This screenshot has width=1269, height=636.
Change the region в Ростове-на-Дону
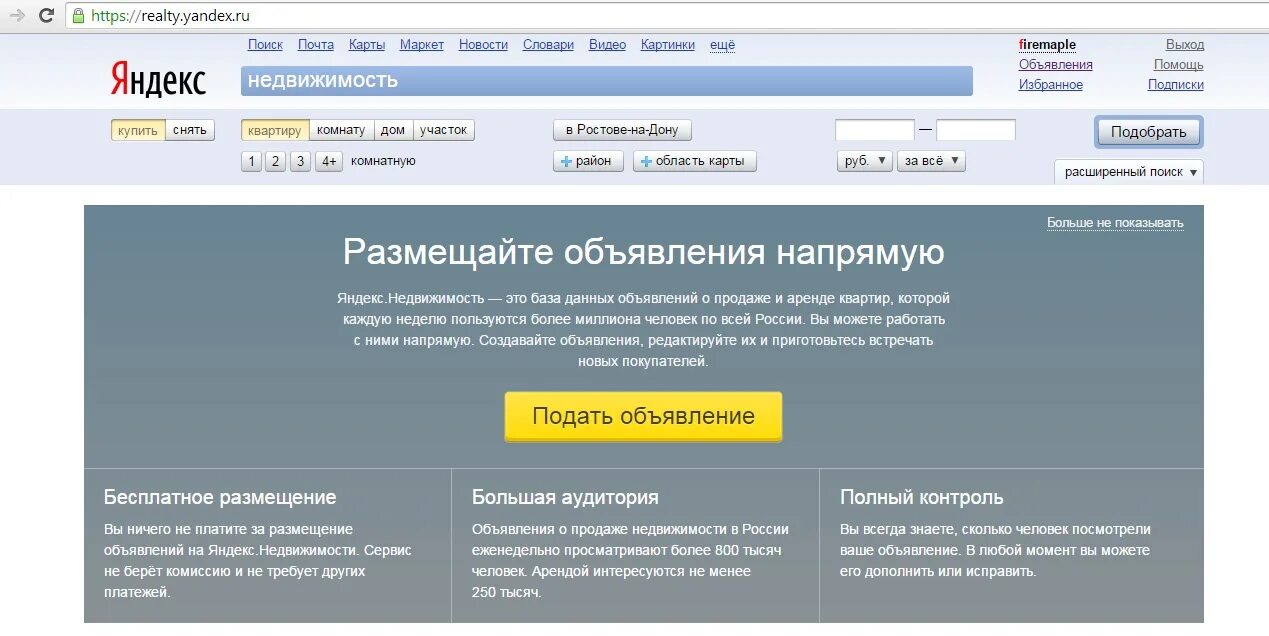[x=622, y=130]
